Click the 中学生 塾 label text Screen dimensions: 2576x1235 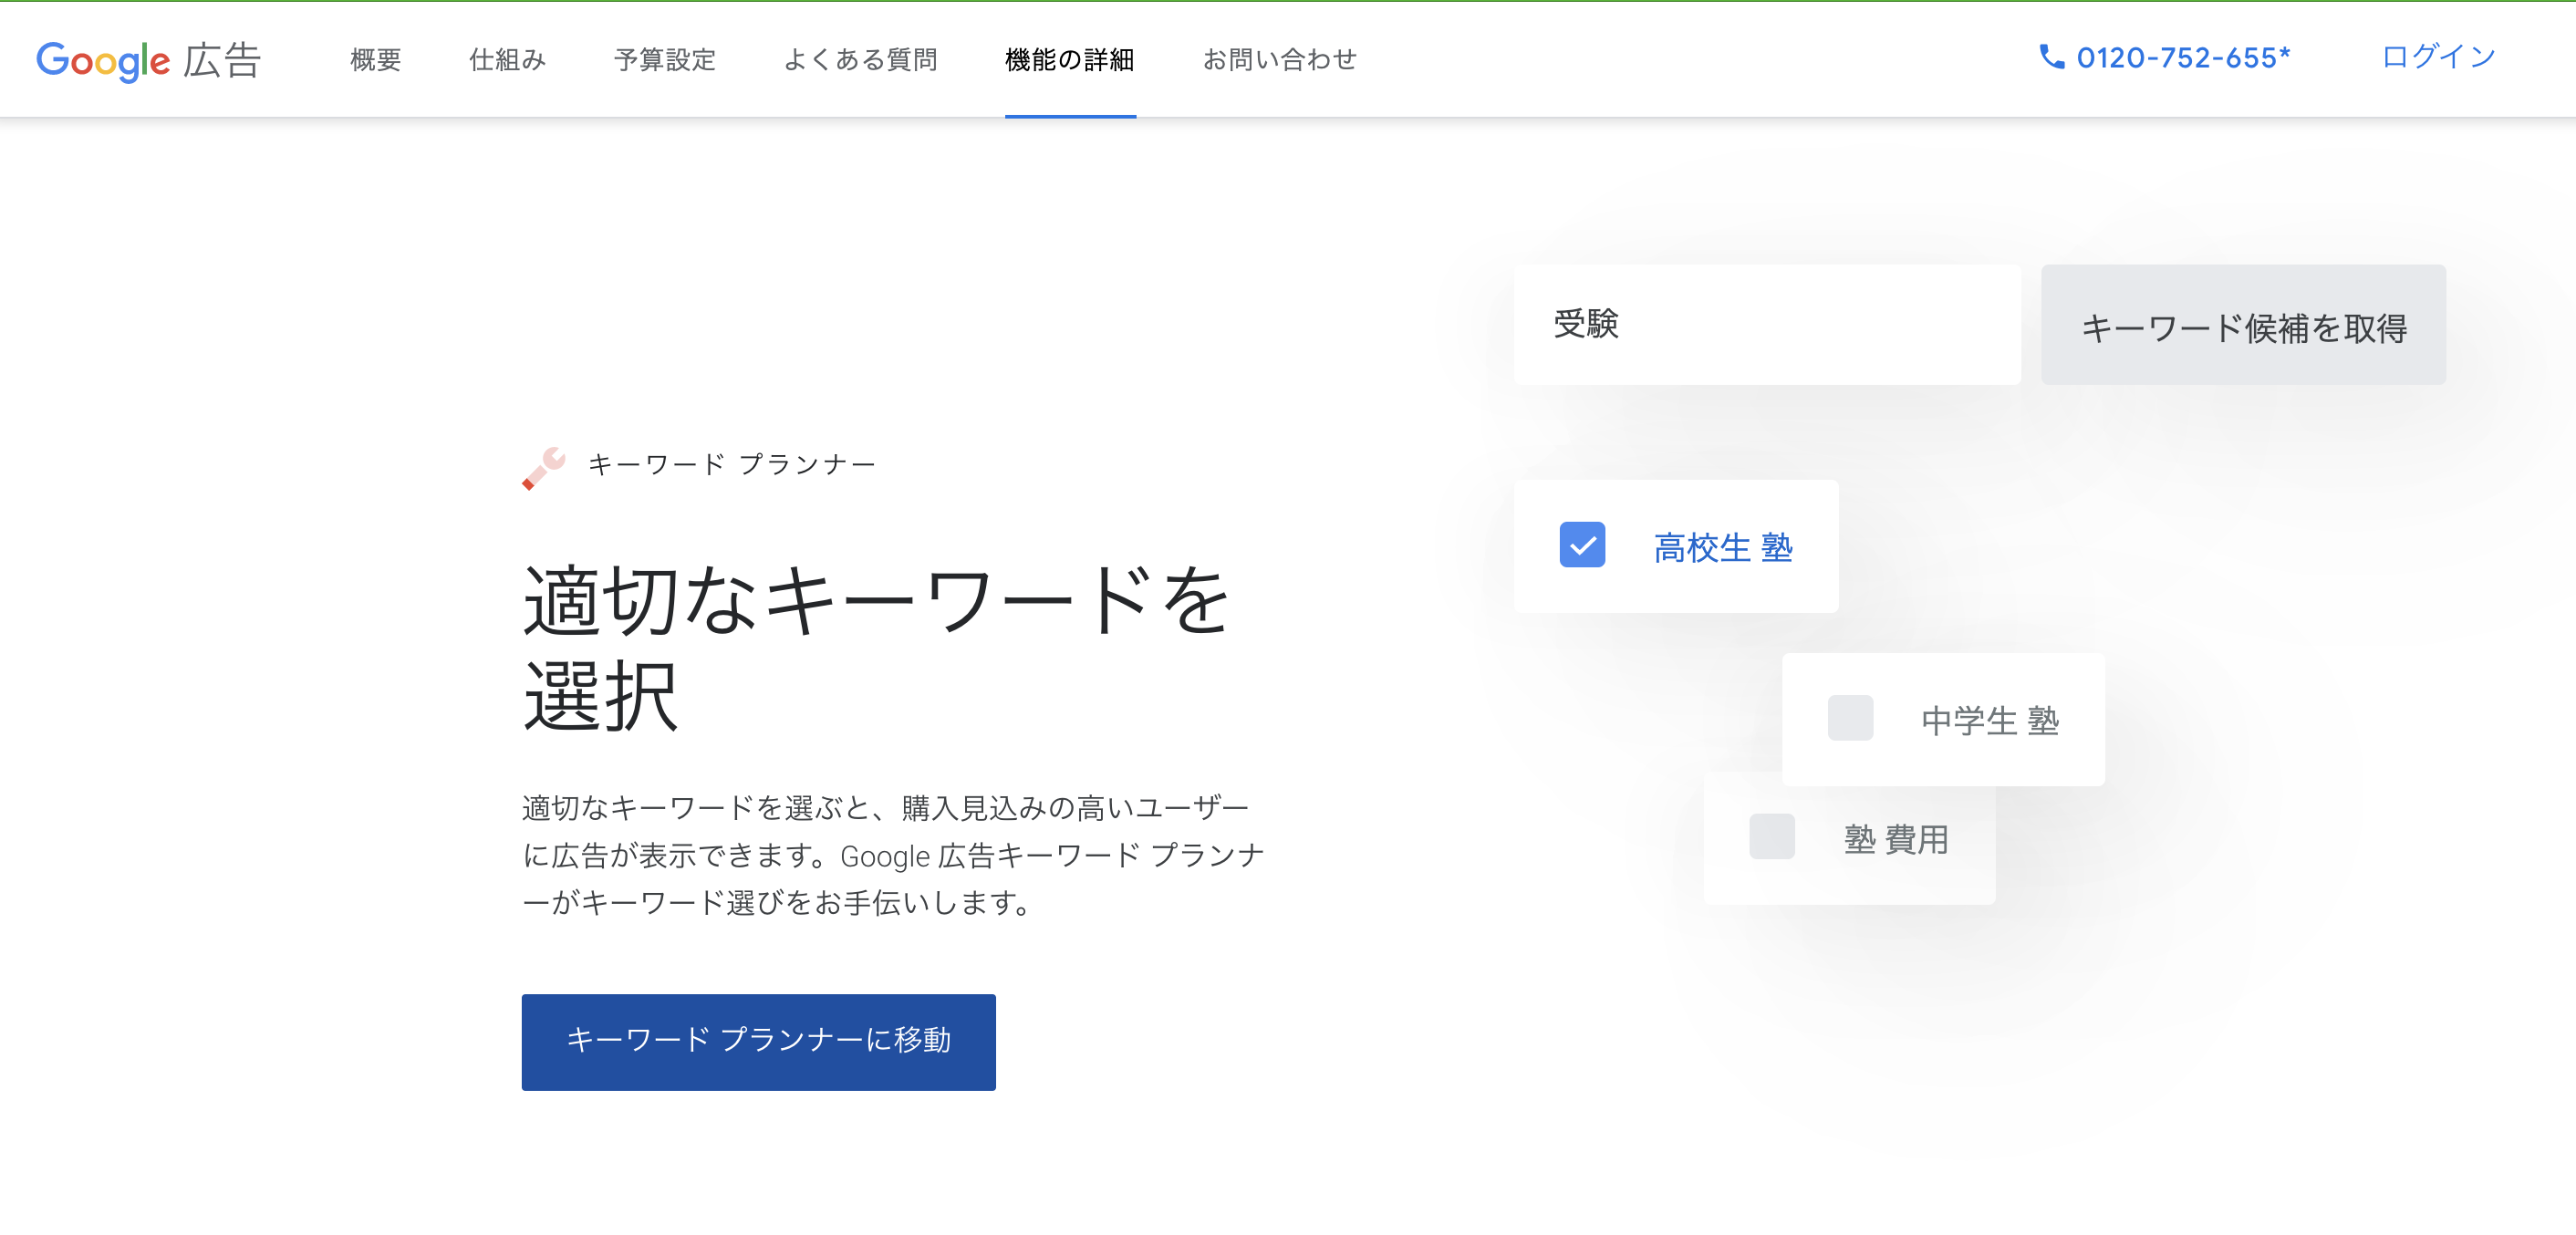coord(1990,720)
